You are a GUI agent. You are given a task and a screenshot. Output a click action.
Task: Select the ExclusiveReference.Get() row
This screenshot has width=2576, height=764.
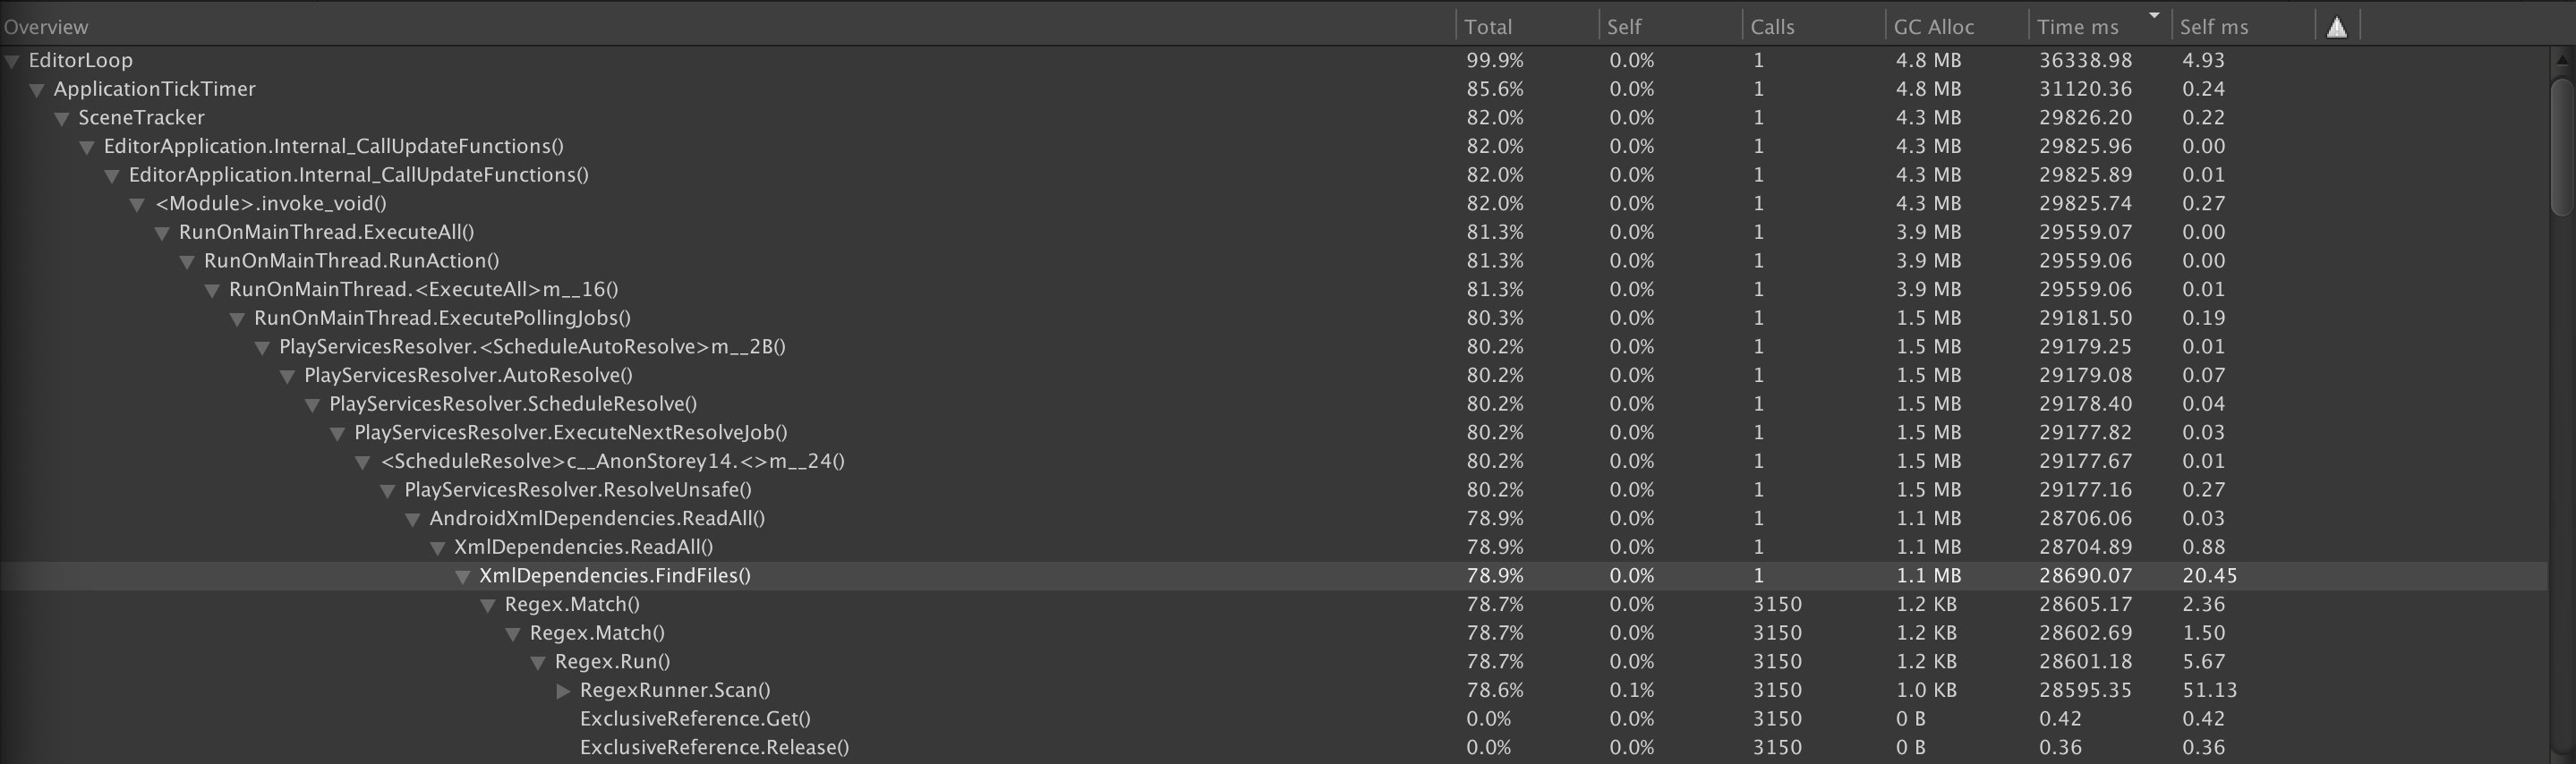click(694, 718)
